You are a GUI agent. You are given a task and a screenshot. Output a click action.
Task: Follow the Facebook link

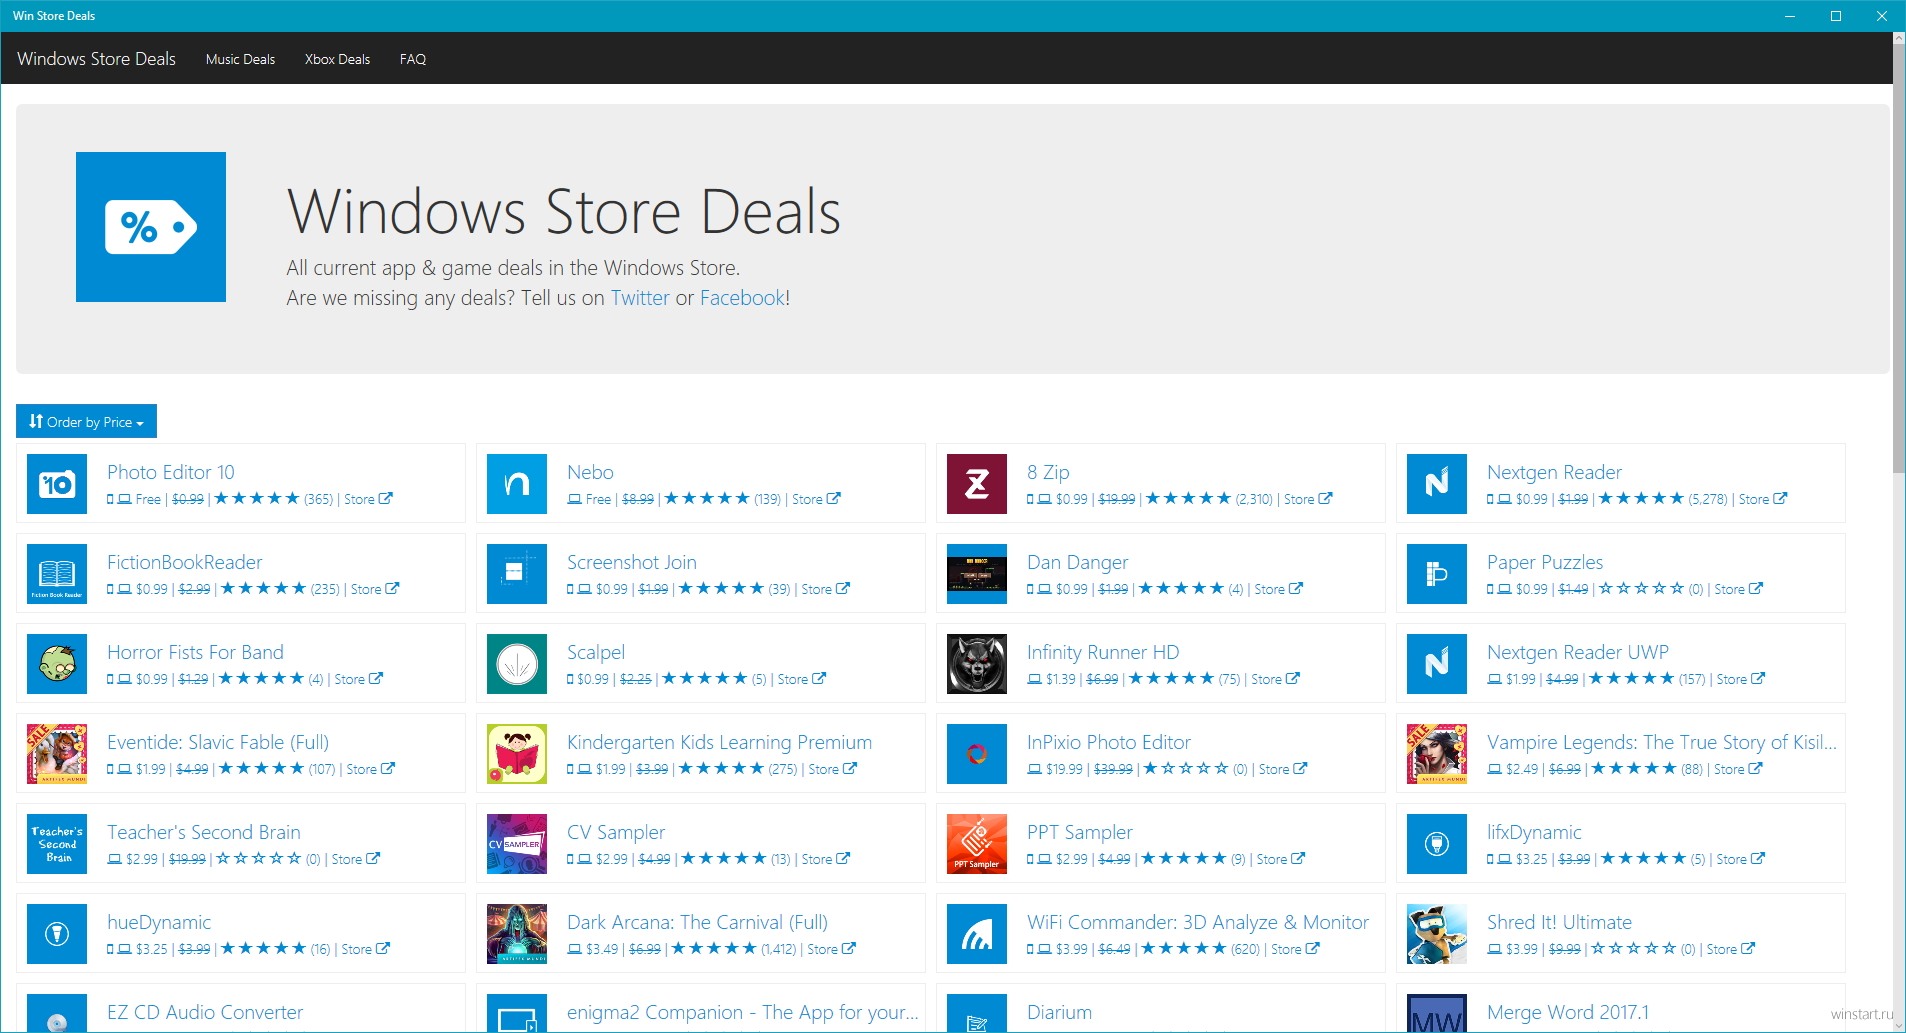click(742, 298)
